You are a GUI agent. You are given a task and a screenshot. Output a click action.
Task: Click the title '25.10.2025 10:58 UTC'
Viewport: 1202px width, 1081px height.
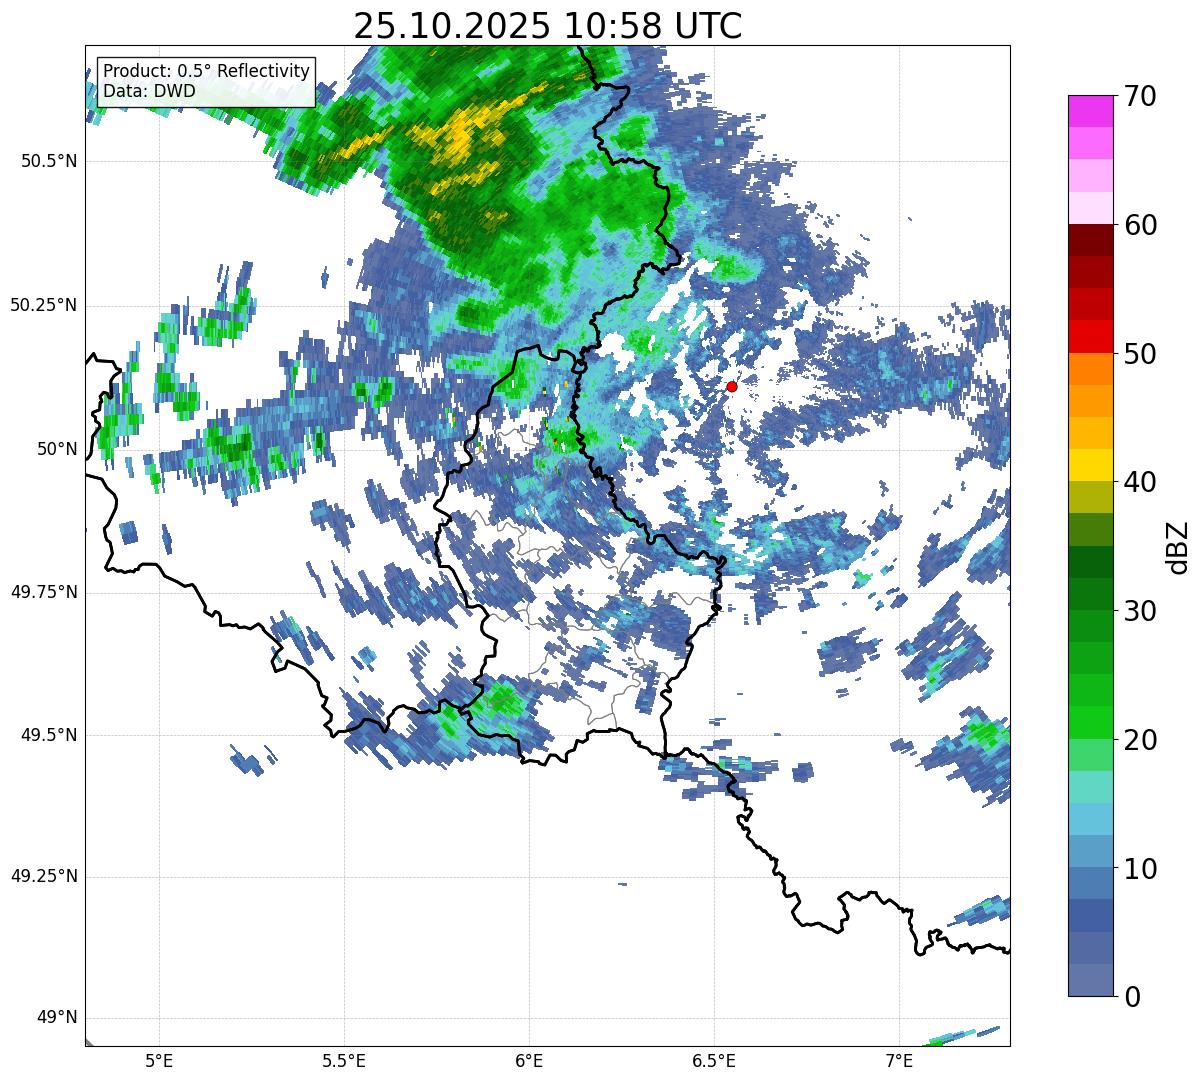click(548, 26)
